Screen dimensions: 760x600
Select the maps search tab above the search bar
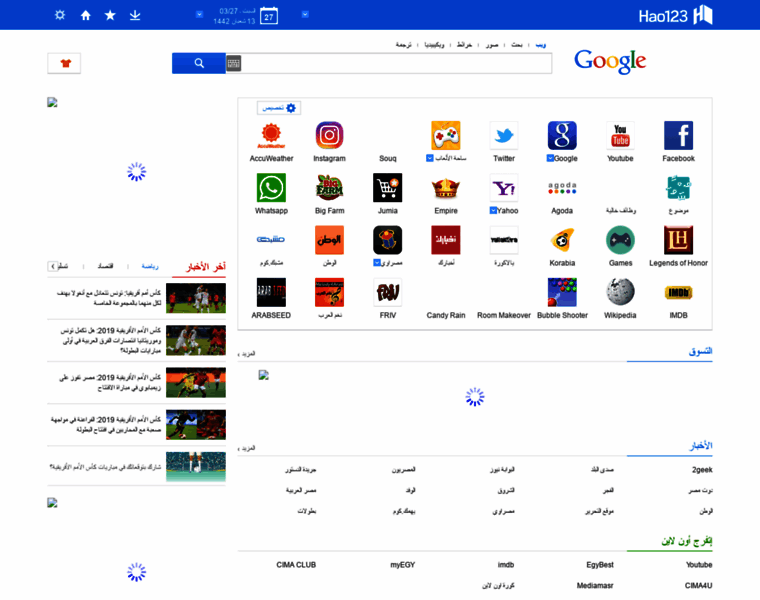click(464, 45)
